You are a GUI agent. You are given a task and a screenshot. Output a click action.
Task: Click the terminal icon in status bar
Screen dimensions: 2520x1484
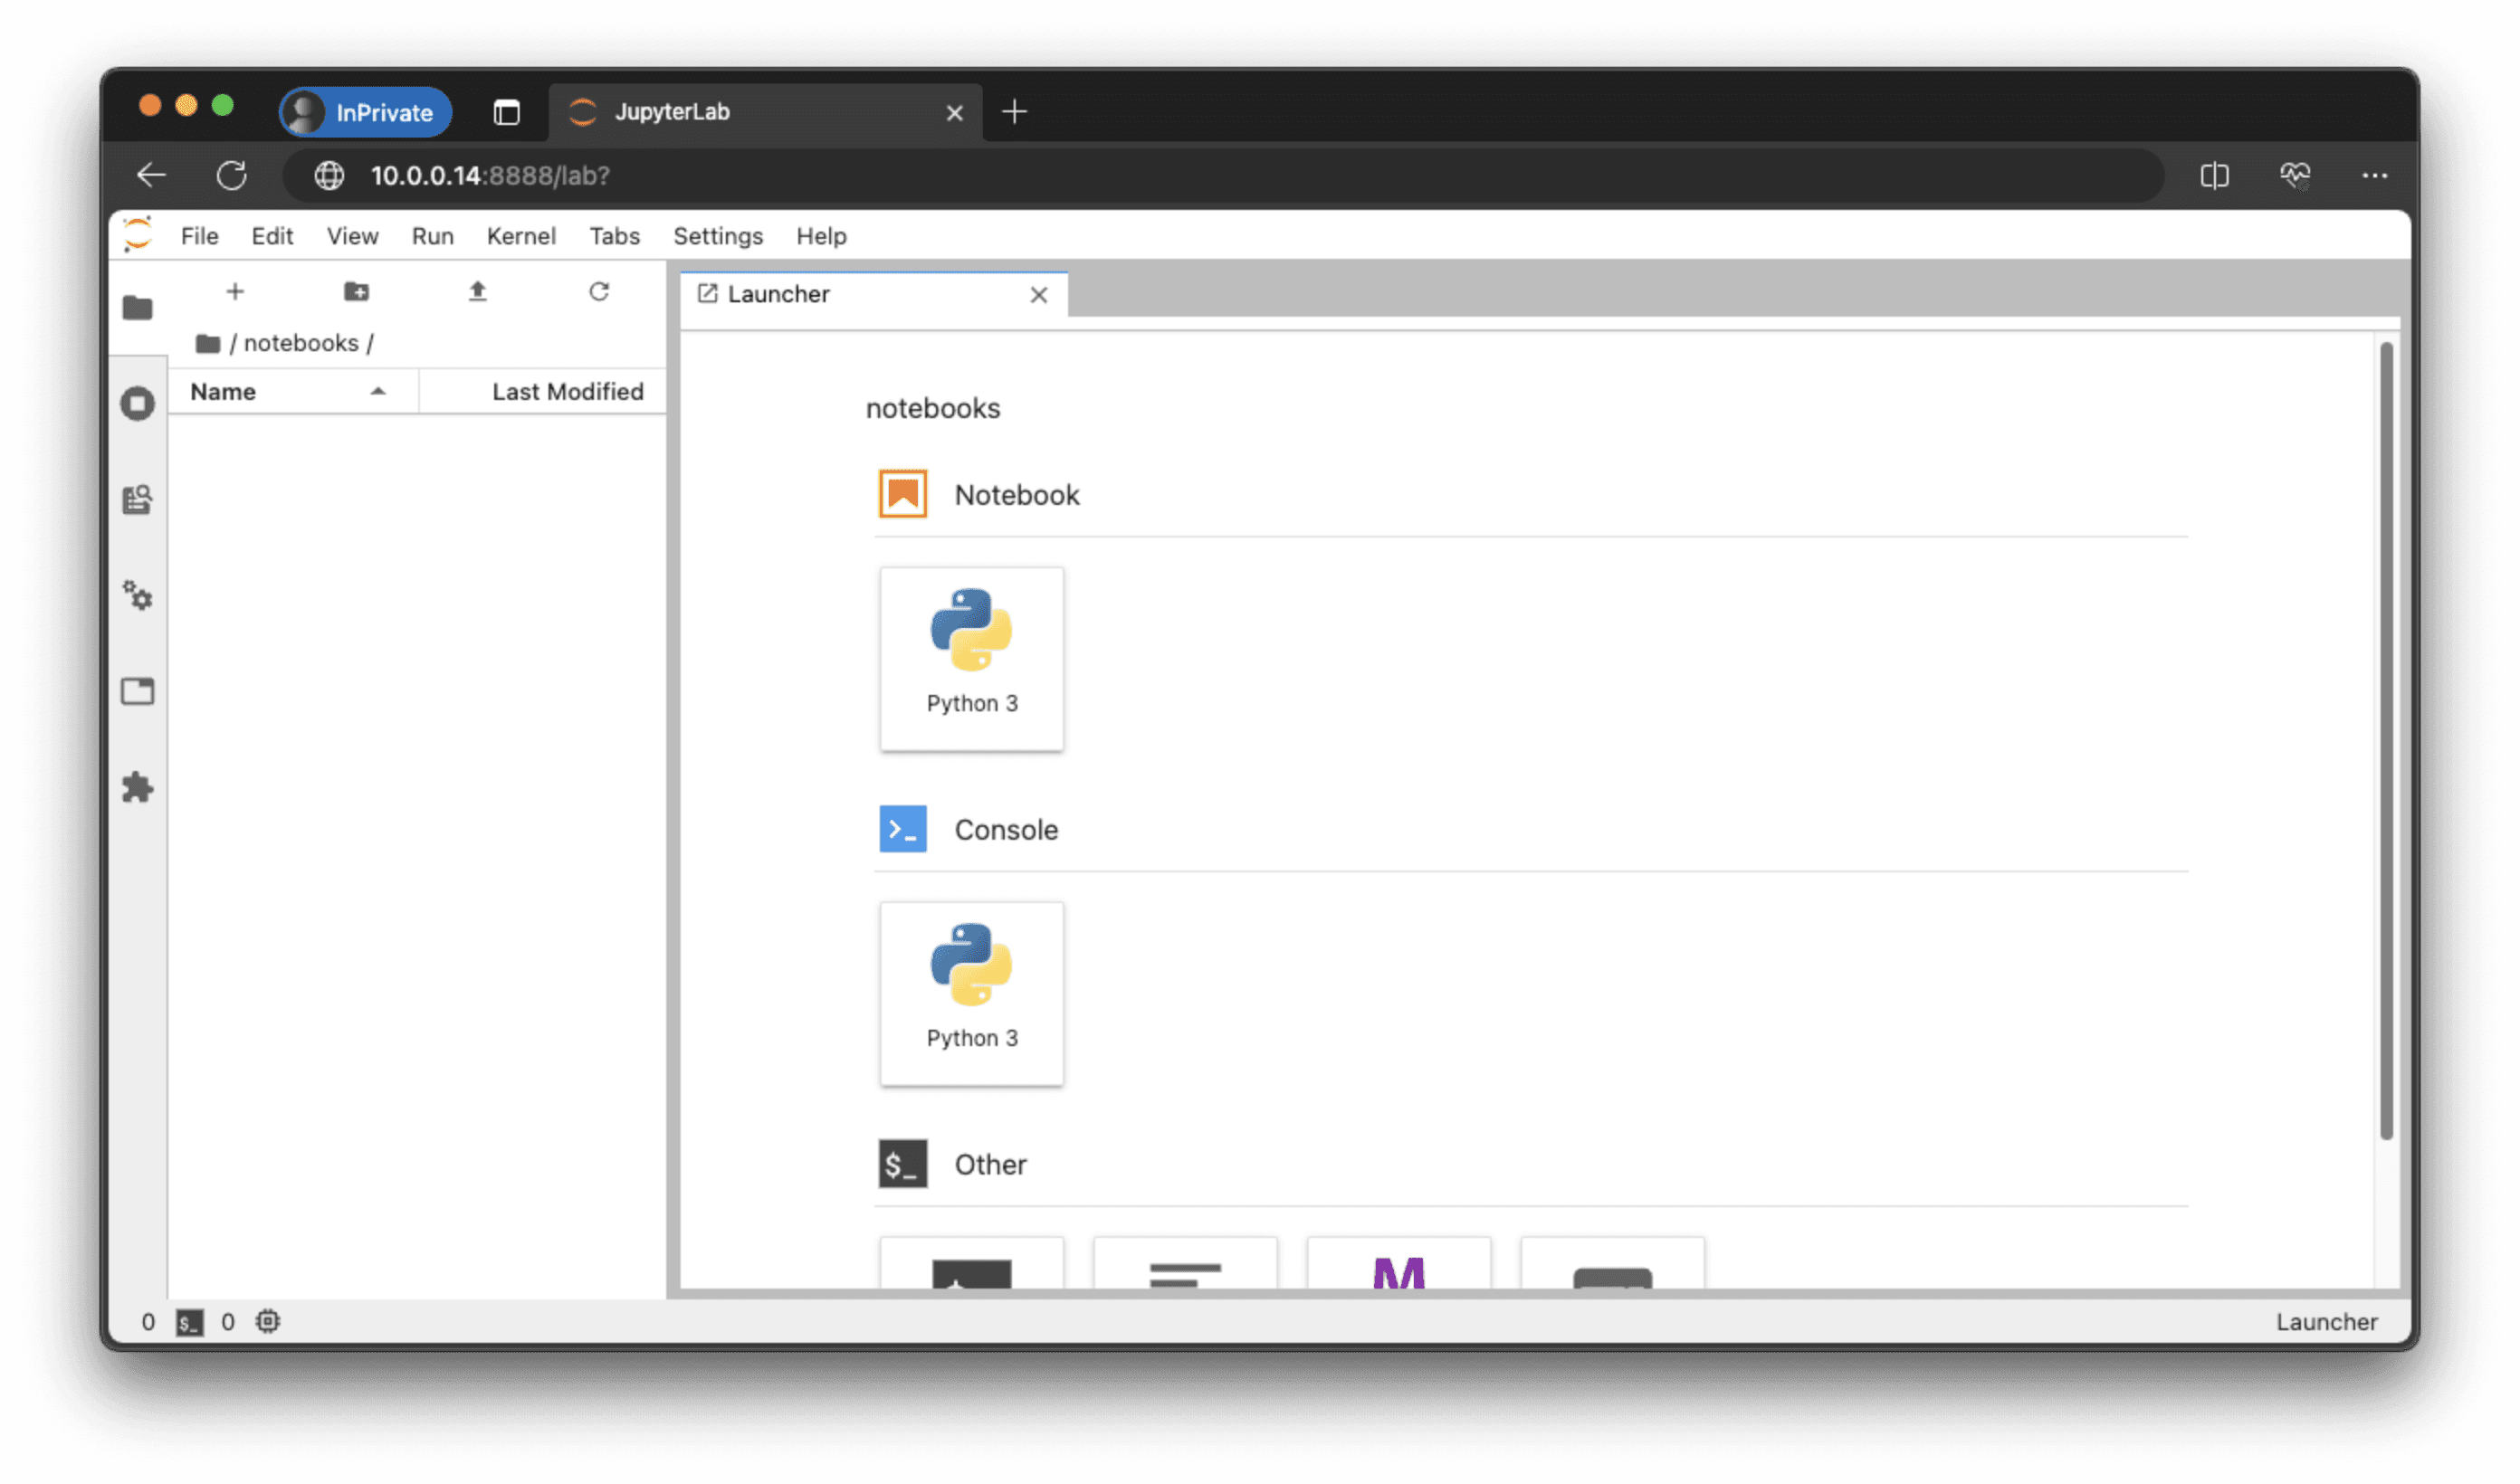click(190, 1323)
